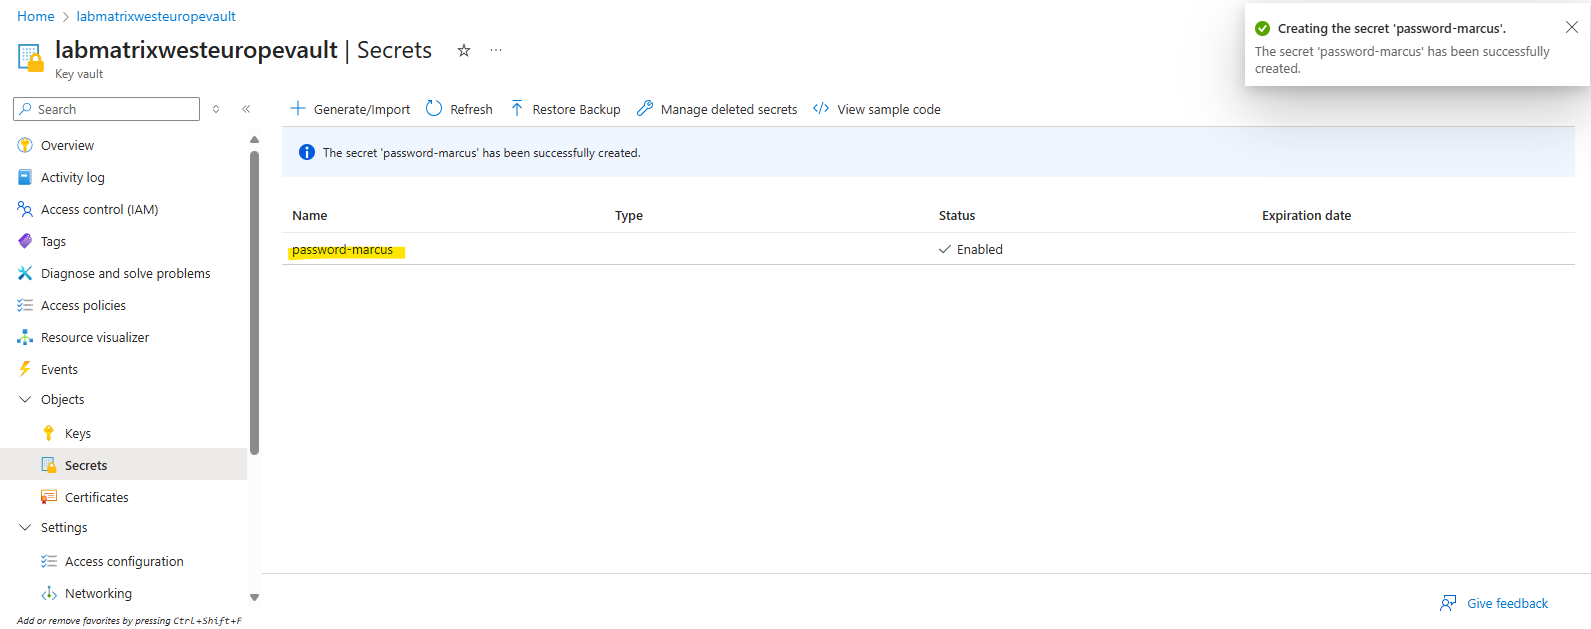
Task: Click the Tags icon
Action: coord(25,241)
